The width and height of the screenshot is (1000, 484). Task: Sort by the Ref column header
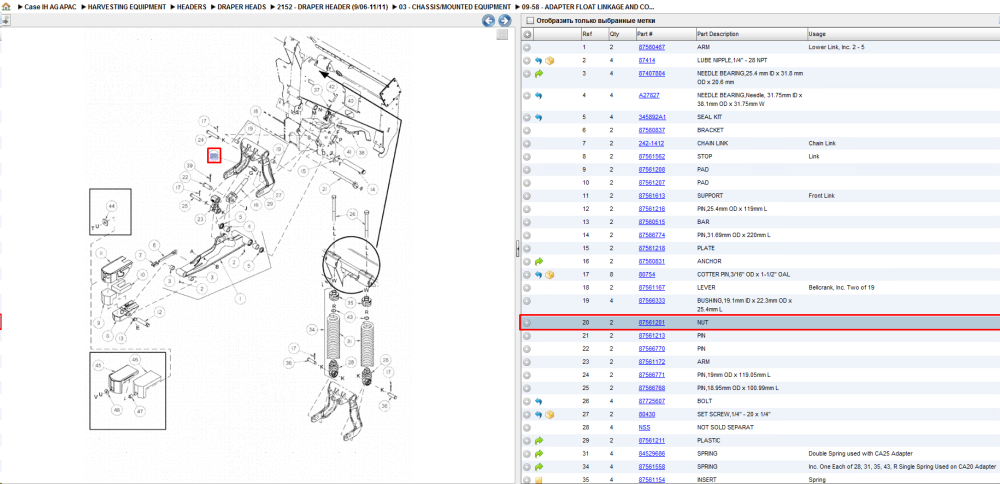(x=586, y=34)
